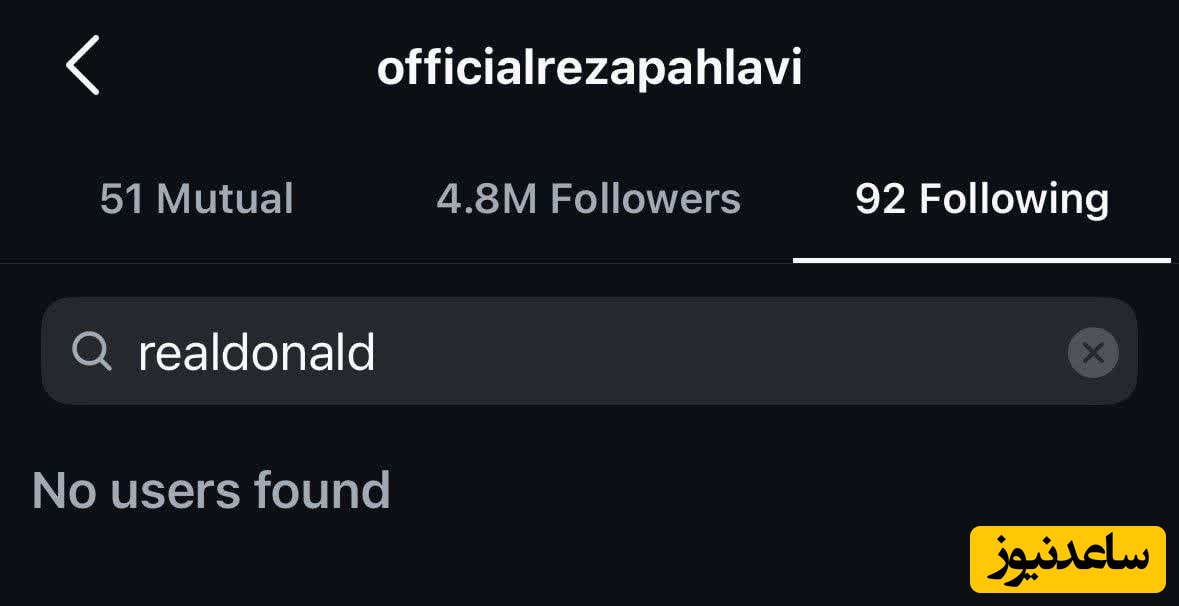Tap the "Followers" label in the tab row

(646, 199)
